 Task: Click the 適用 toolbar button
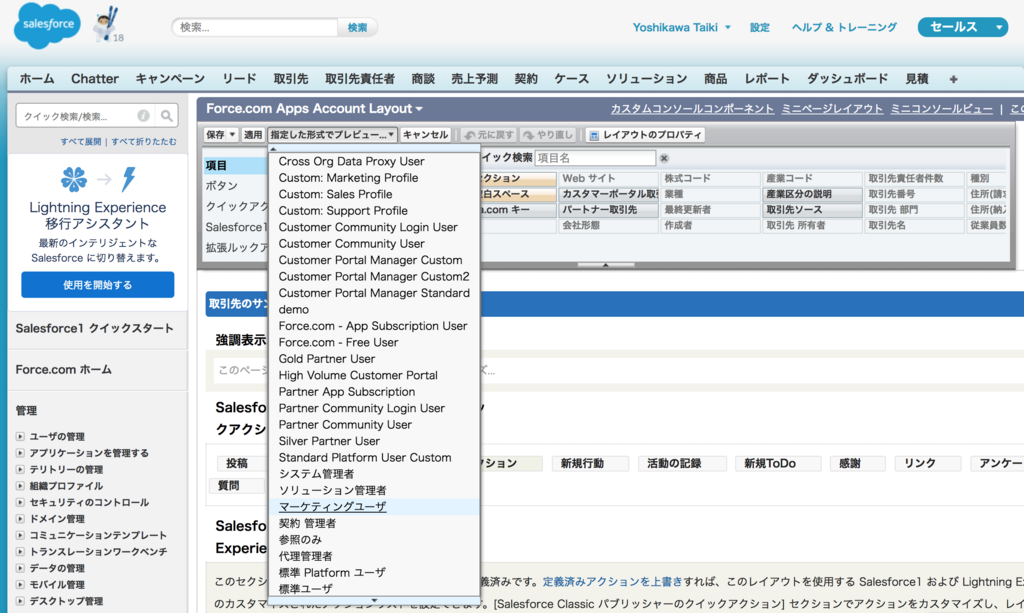coord(253,135)
